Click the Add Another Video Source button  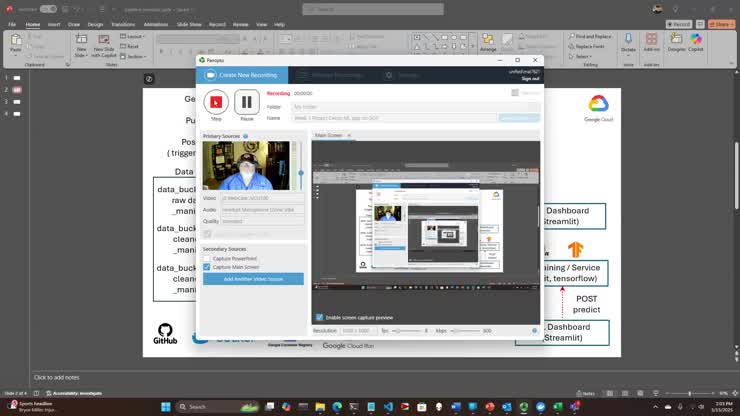pos(253,279)
